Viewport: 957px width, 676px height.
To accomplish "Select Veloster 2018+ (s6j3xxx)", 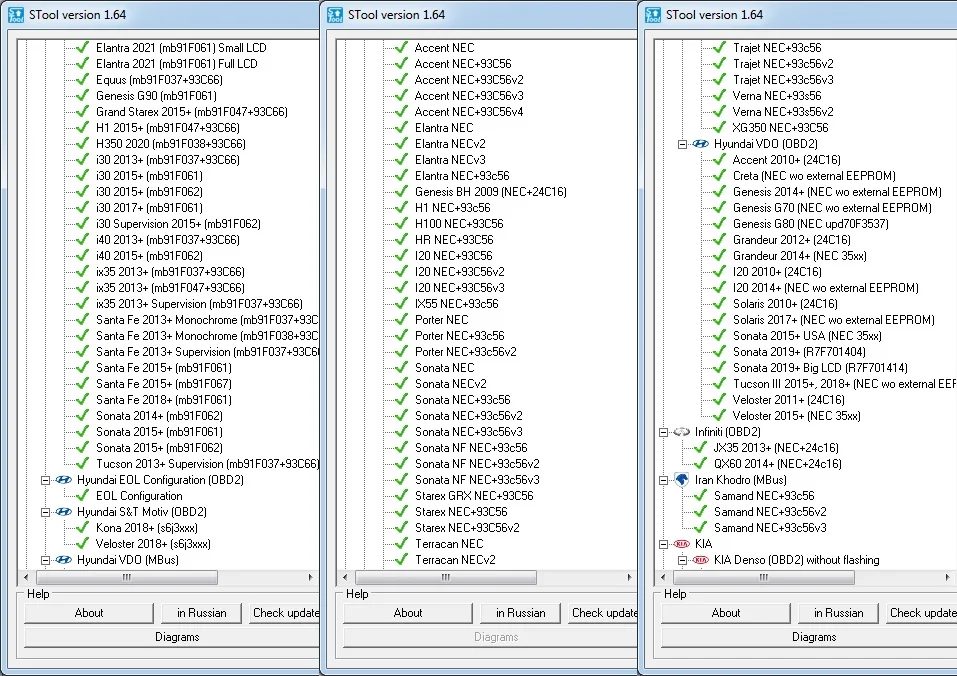I will tap(153, 544).
